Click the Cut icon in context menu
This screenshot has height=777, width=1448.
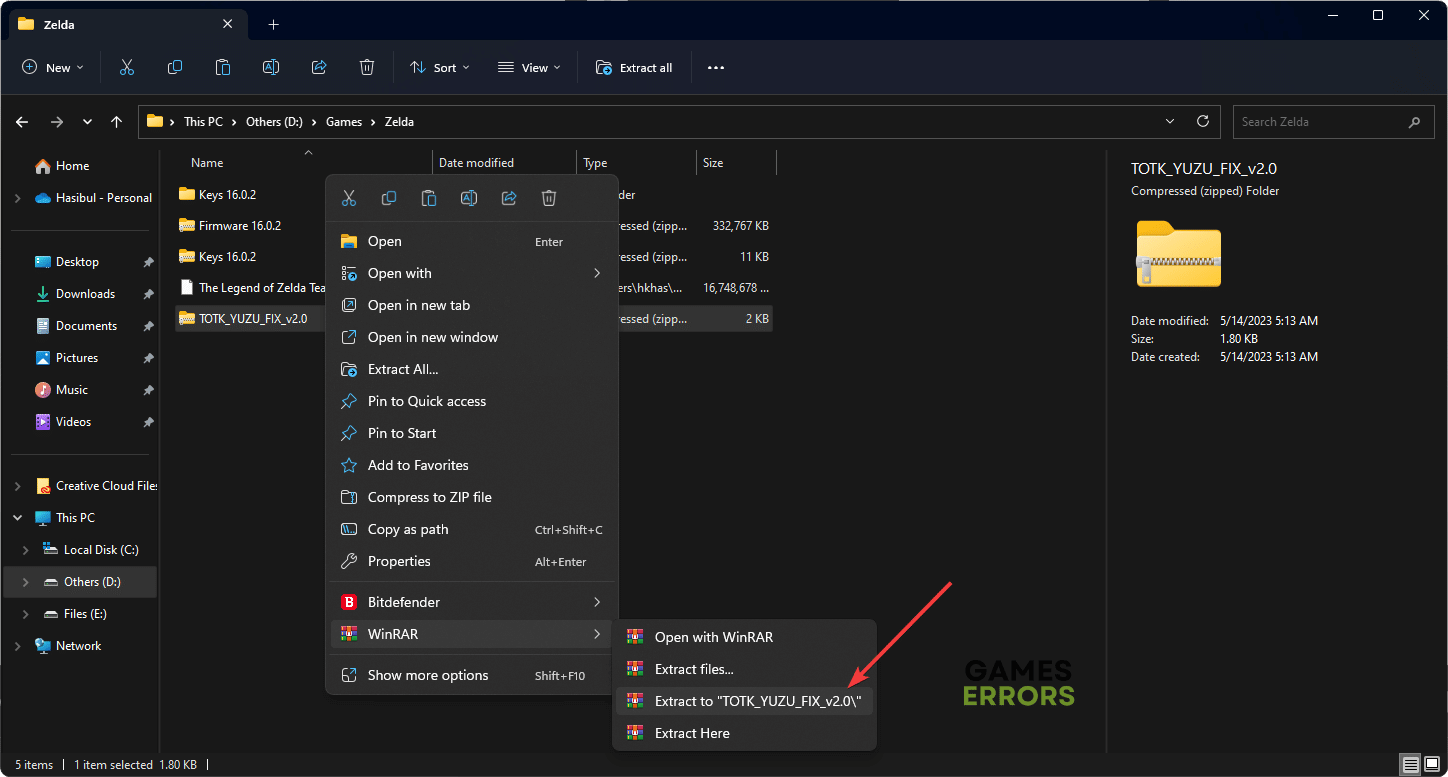coord(349,198)
